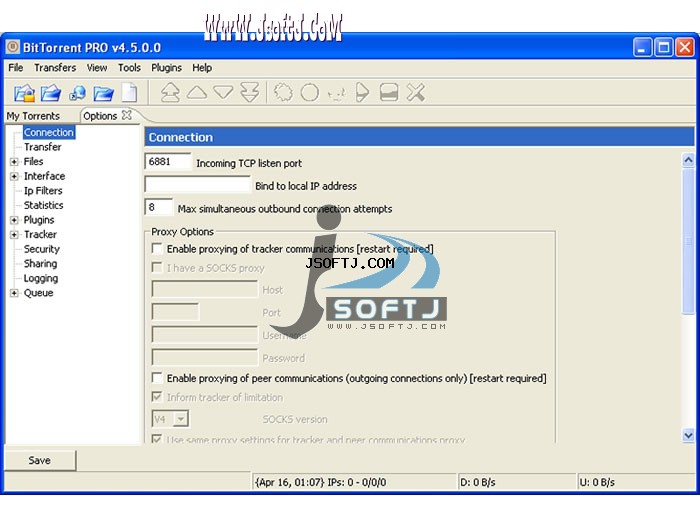The width and height of the screenshot is (700, 525).
Task: Select Security in the options tree
Action: tap(42, 249)
